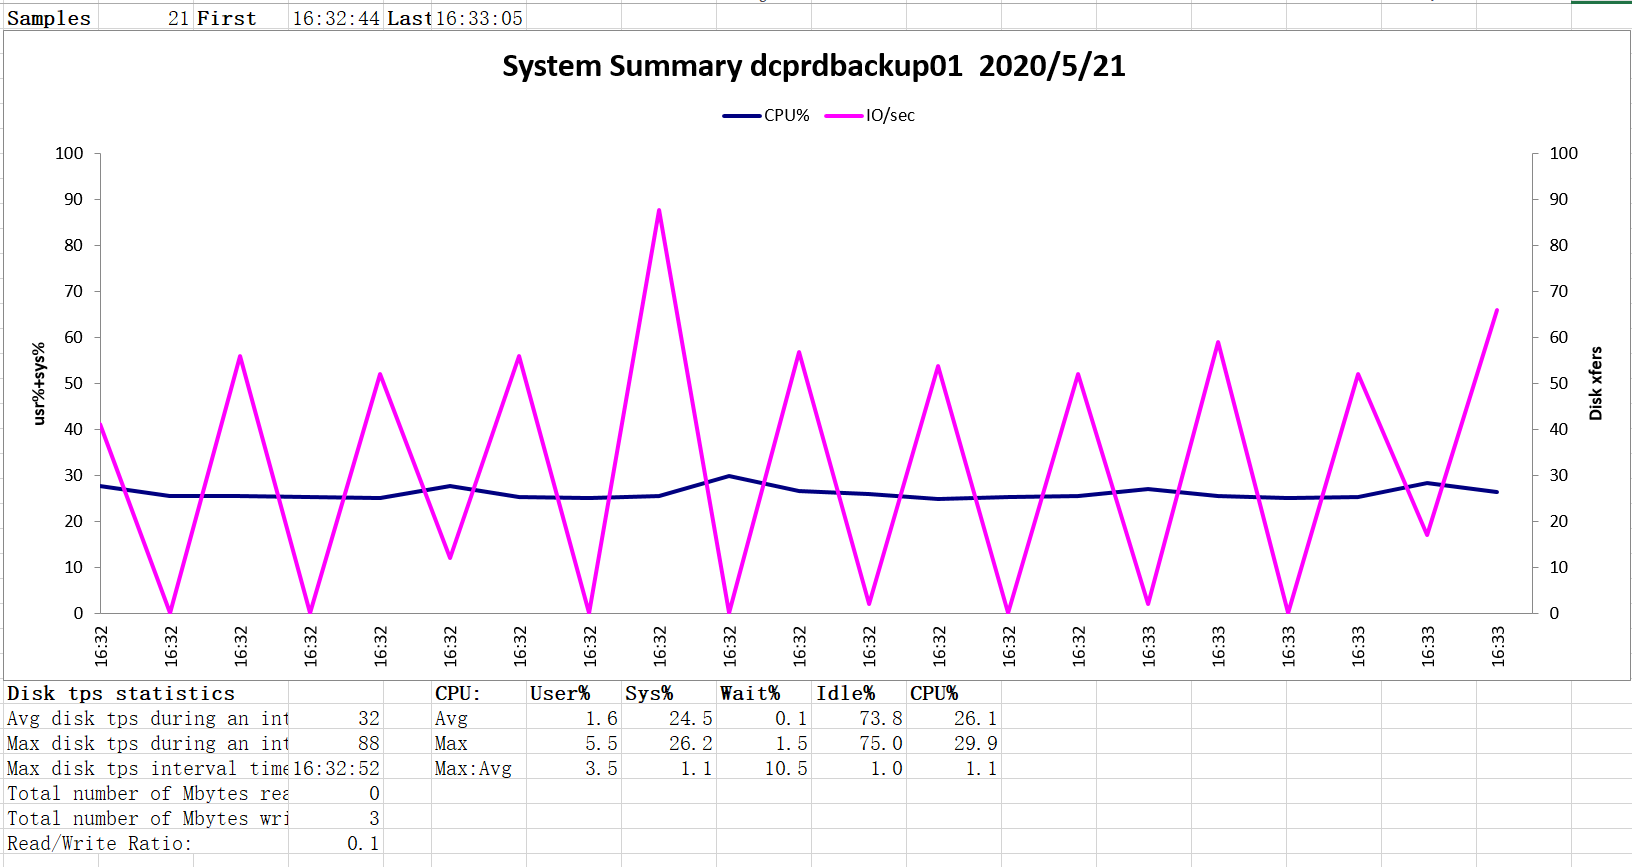Select the Disk xfers axis title
This screenshot has width=1632, height=867.
[x=1595, y=383]
